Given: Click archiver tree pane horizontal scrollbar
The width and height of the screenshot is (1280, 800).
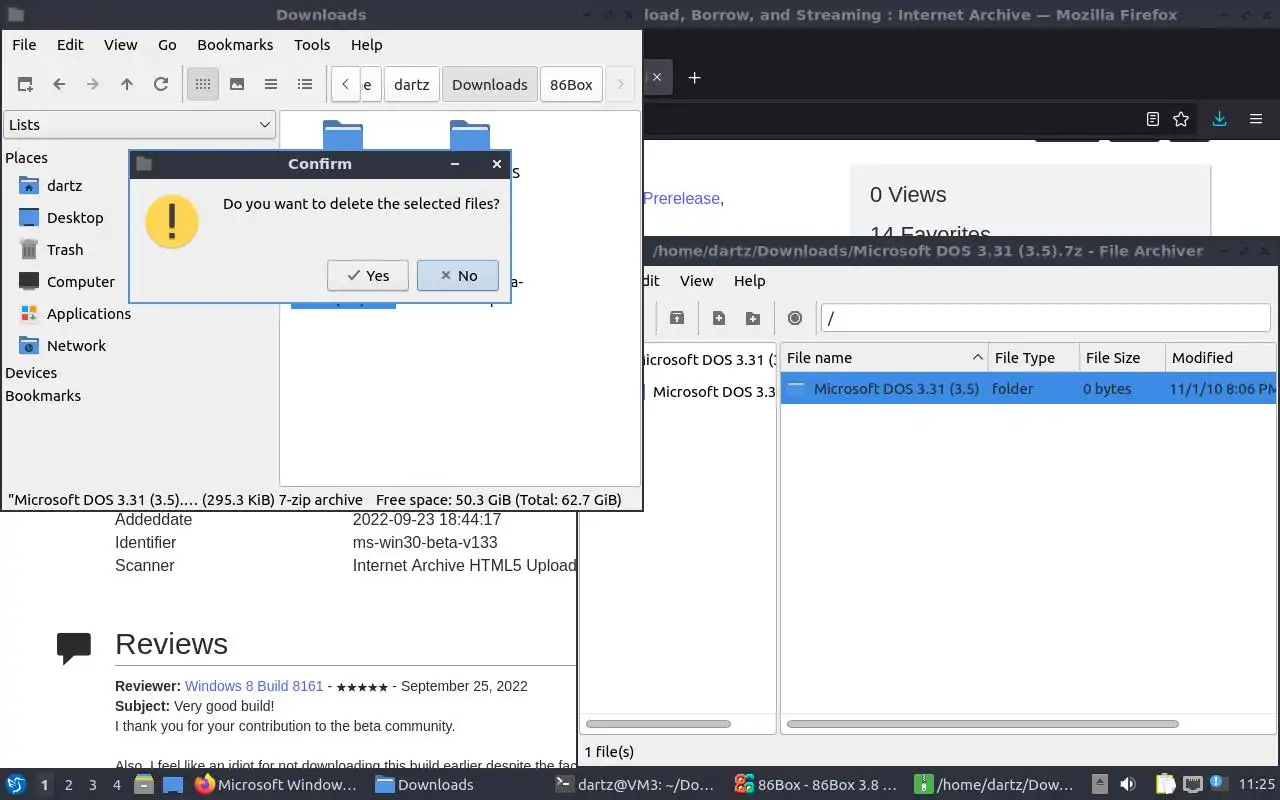Looking at the screenshot, I should click(658, 724).
